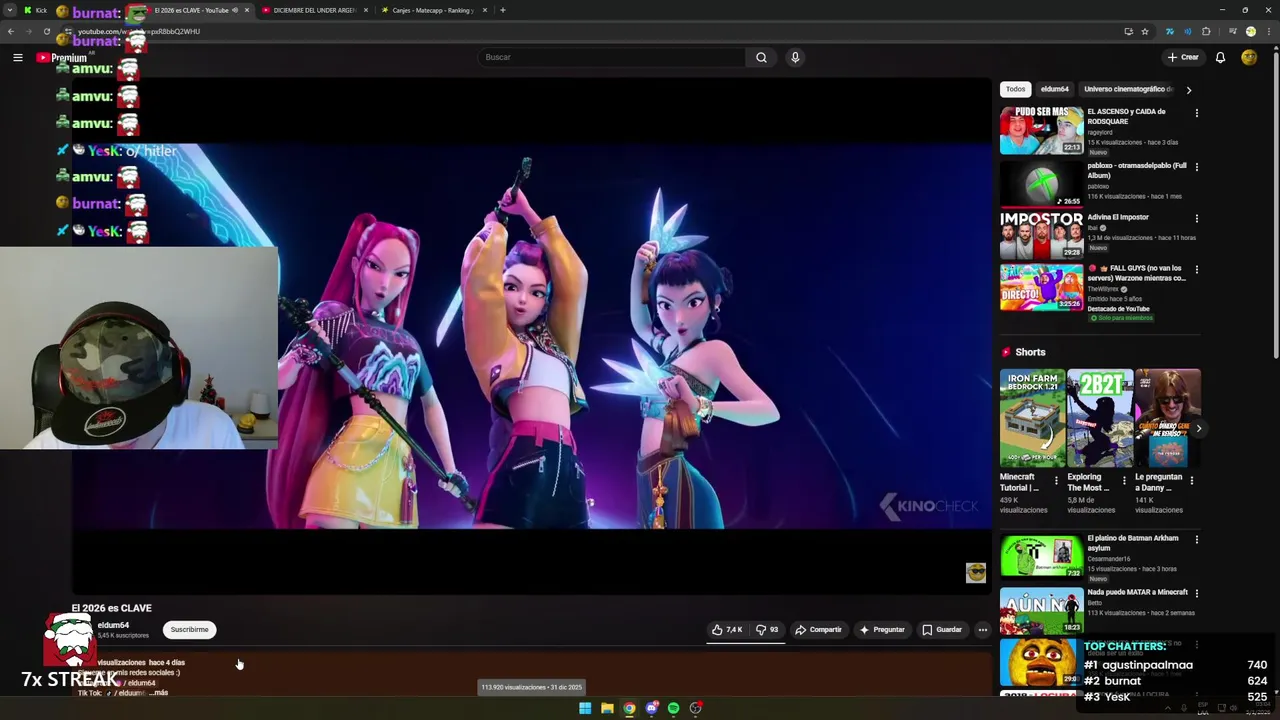
Task: Open the 2B2T Exploring short thumbnail
Action: [1100, 418]
